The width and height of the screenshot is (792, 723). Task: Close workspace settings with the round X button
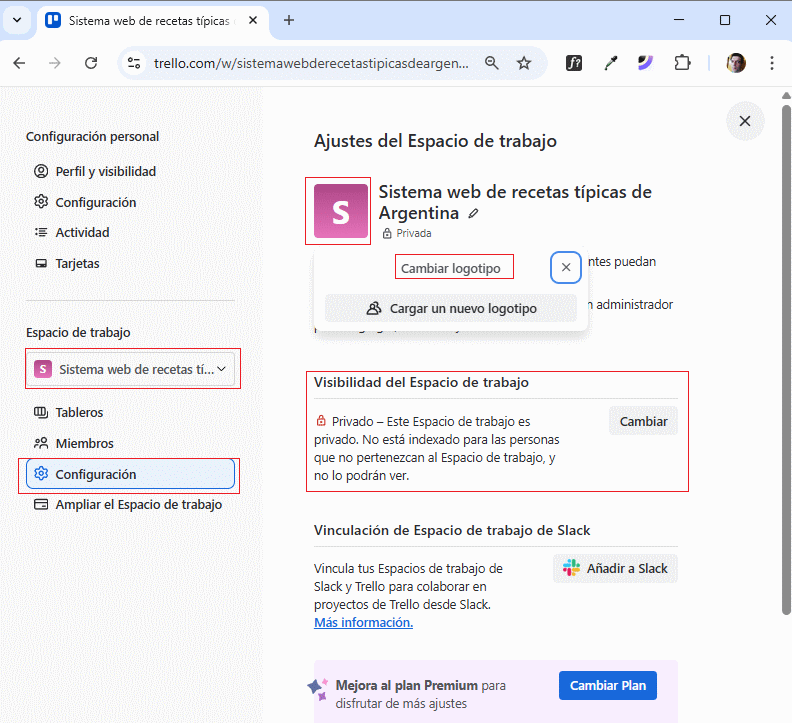(744, 121)
